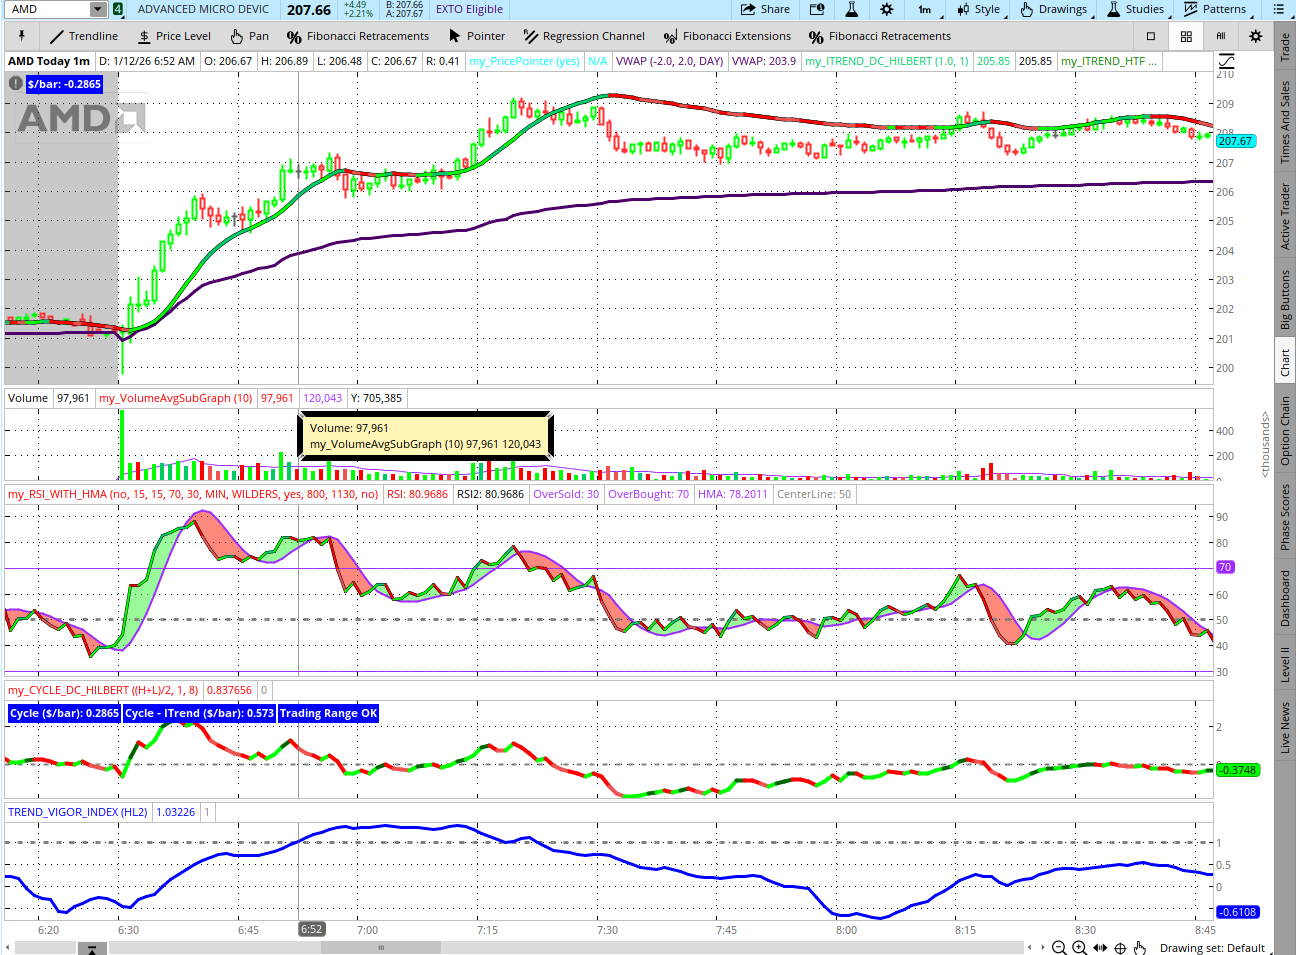
Task: Click the Share button
Action: (765, 9)
